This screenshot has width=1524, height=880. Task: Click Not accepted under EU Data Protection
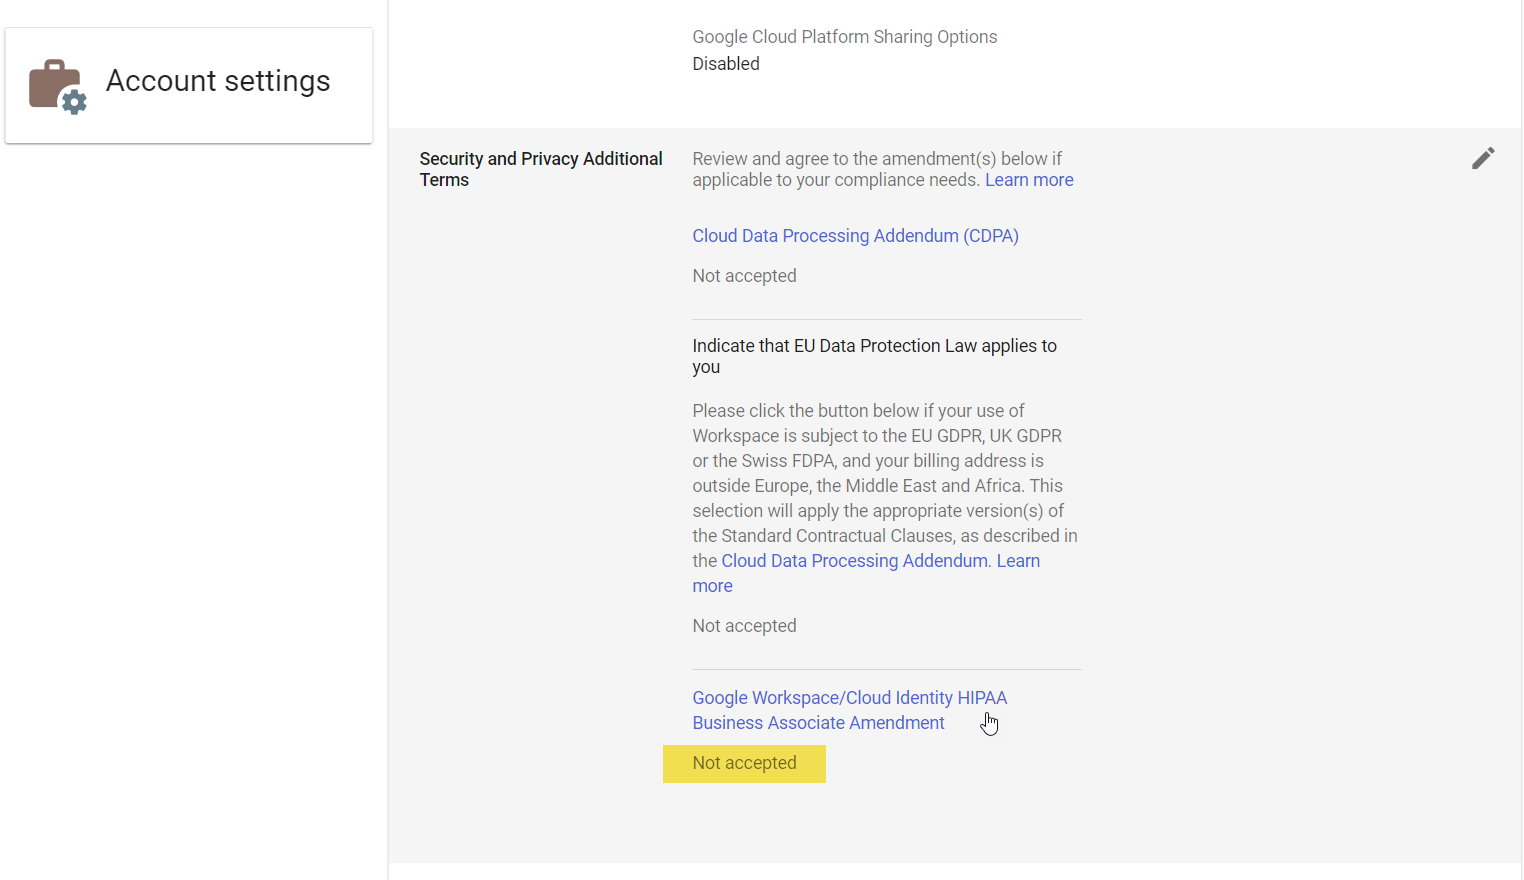click(x=744, y=626)
